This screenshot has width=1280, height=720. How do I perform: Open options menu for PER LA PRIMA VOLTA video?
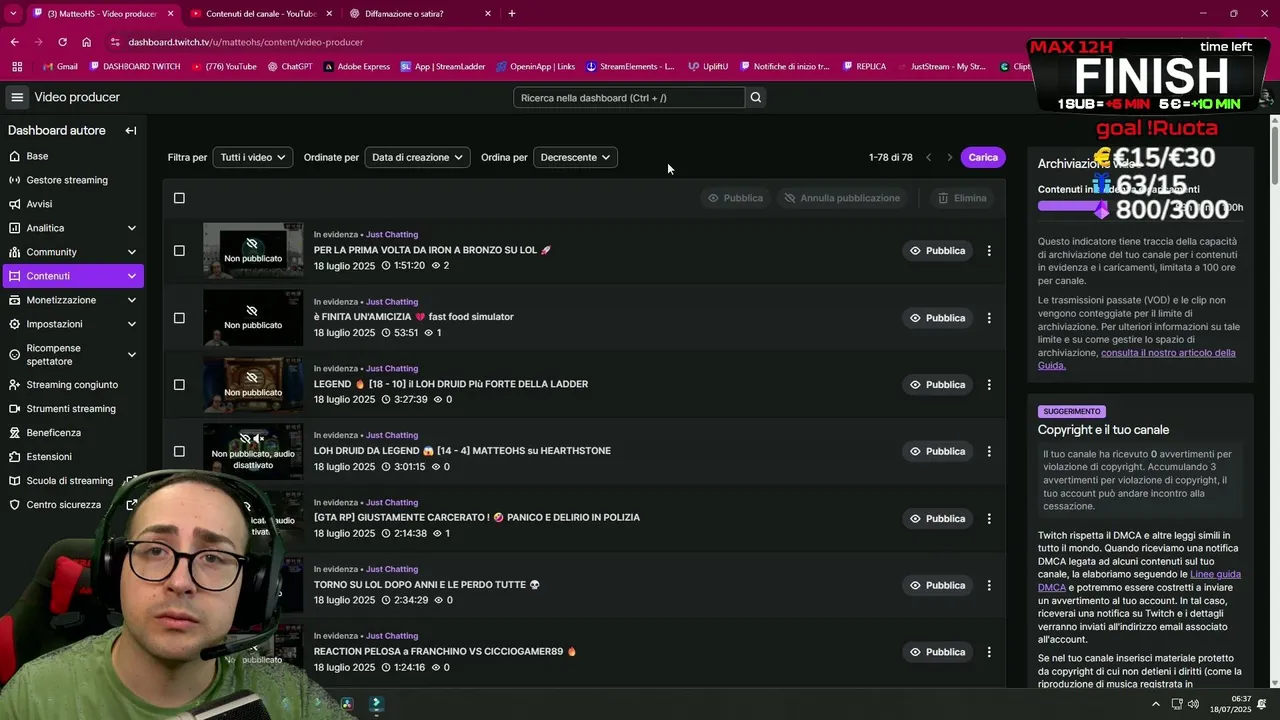[x=989, y=251]
